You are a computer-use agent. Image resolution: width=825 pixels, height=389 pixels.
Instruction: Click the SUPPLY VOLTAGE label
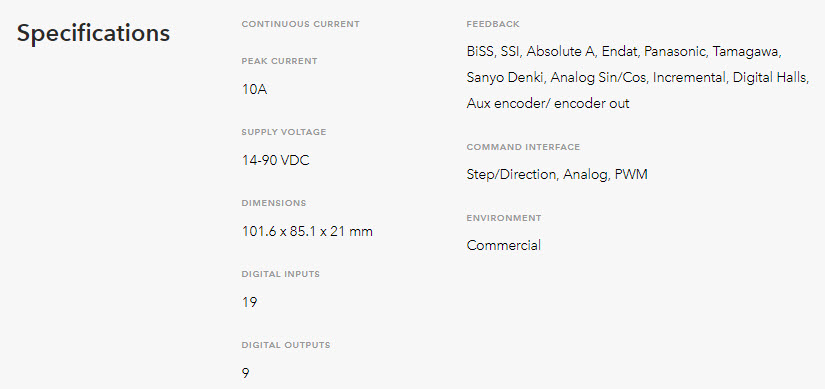pos(284,132)
